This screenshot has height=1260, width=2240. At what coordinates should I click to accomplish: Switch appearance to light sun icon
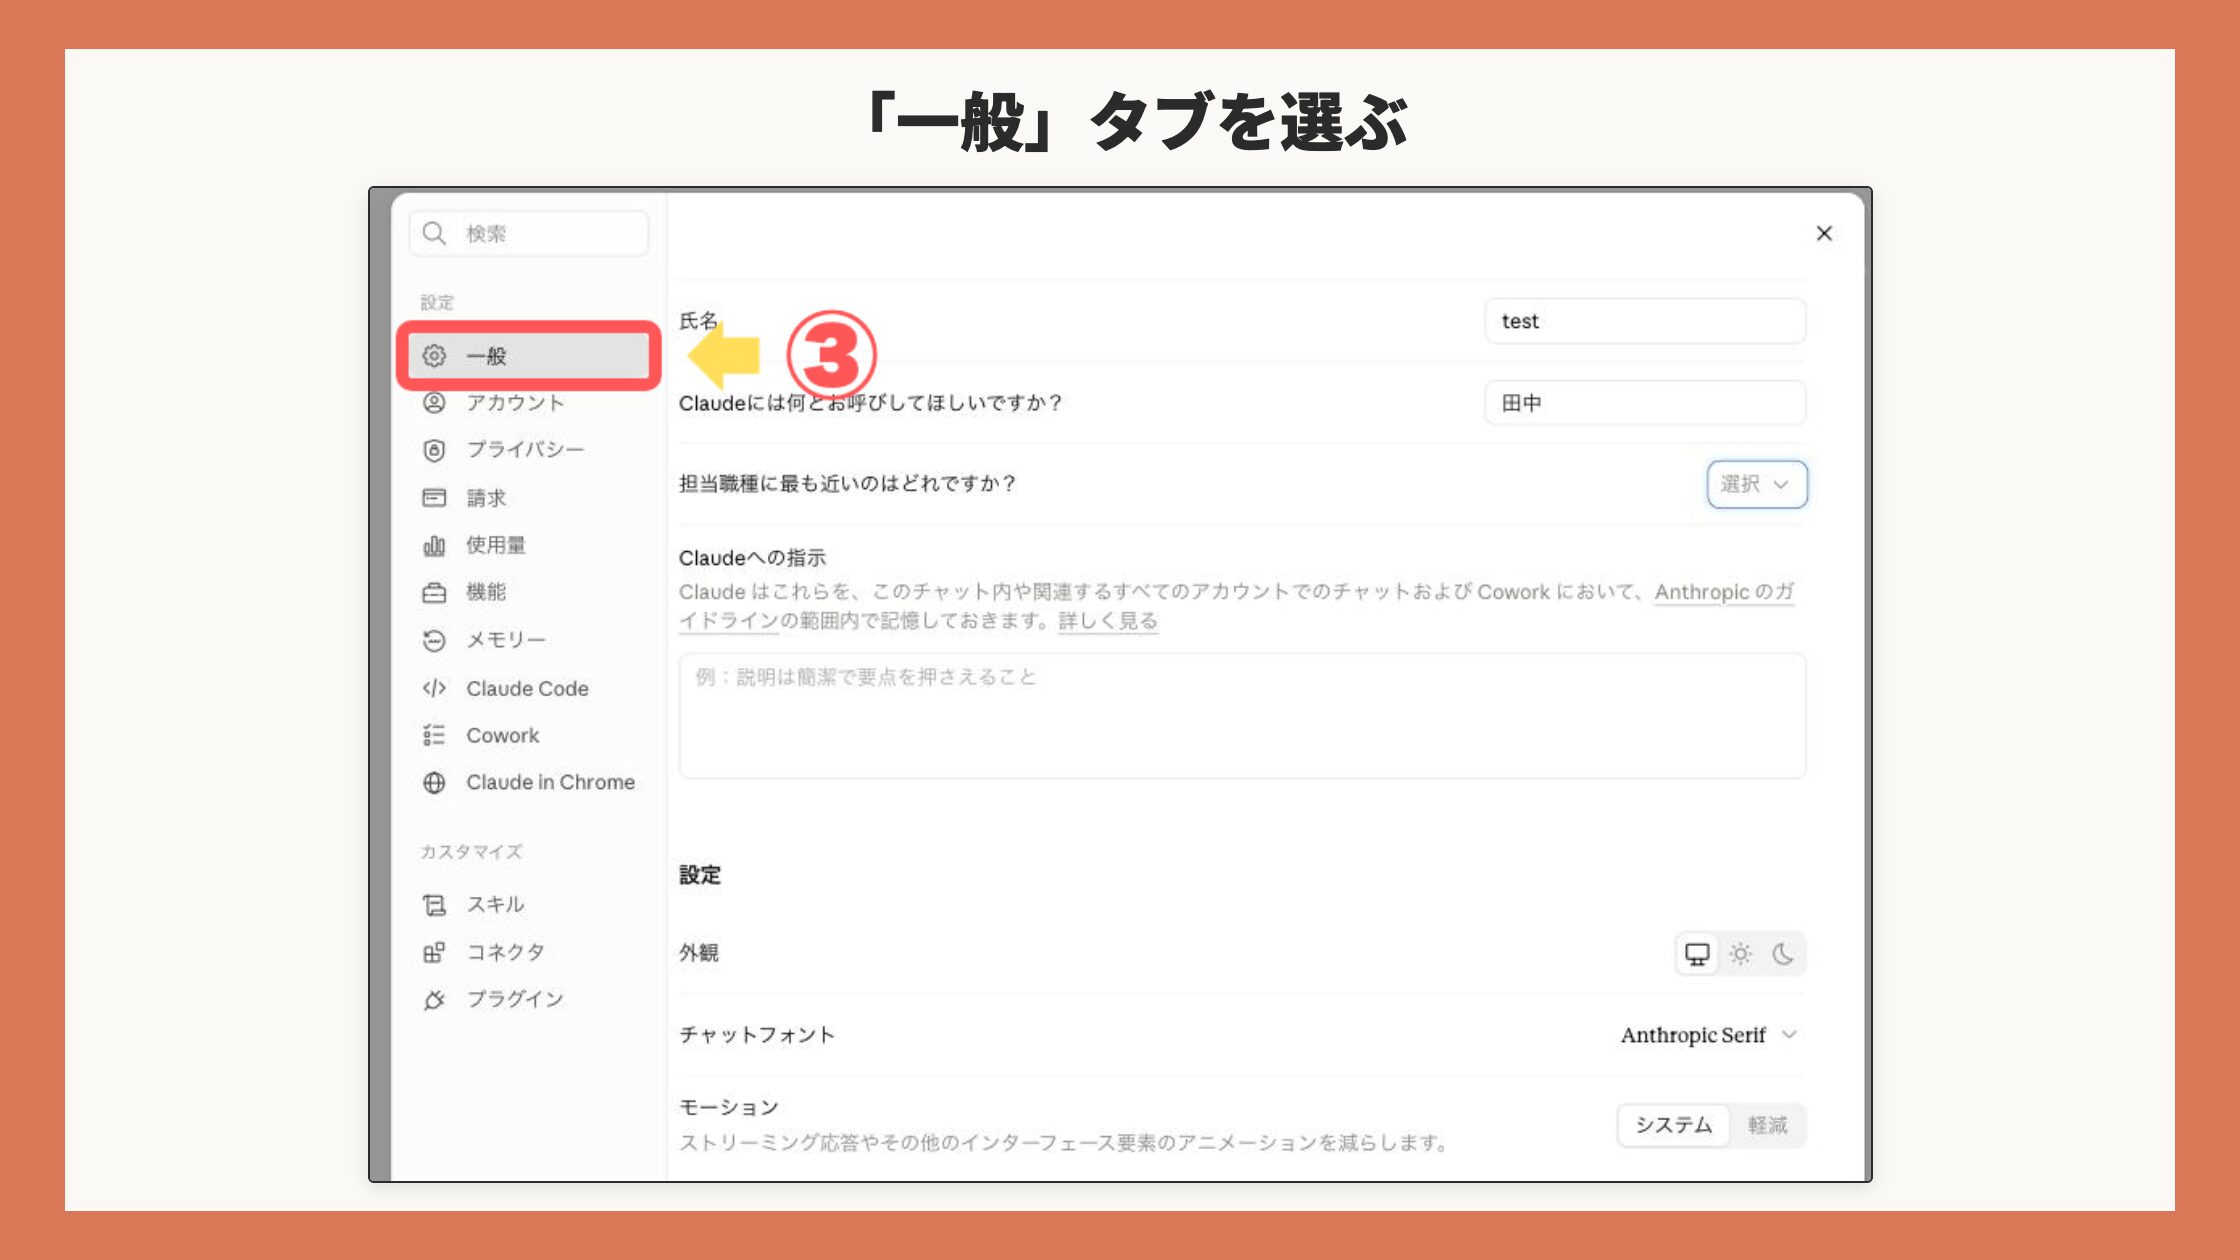(1741, 954)
